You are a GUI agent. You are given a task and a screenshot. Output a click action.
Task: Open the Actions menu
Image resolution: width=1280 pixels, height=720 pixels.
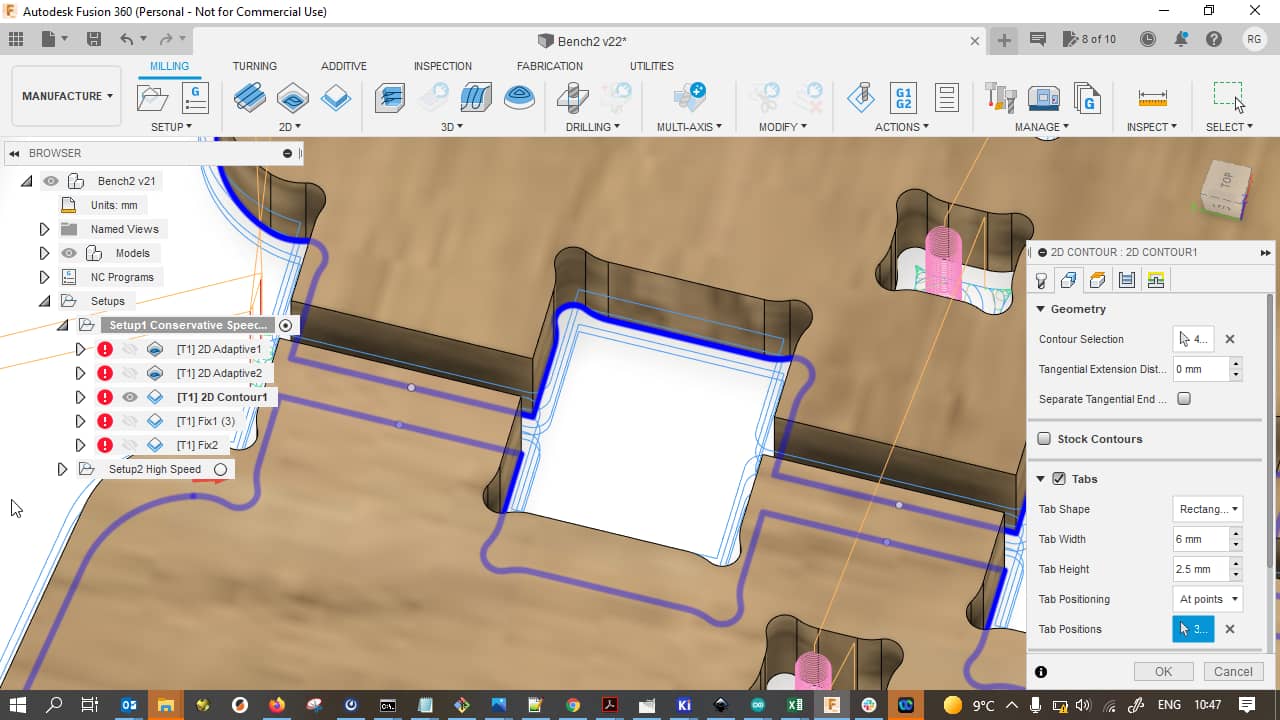(x=902, y=127)
